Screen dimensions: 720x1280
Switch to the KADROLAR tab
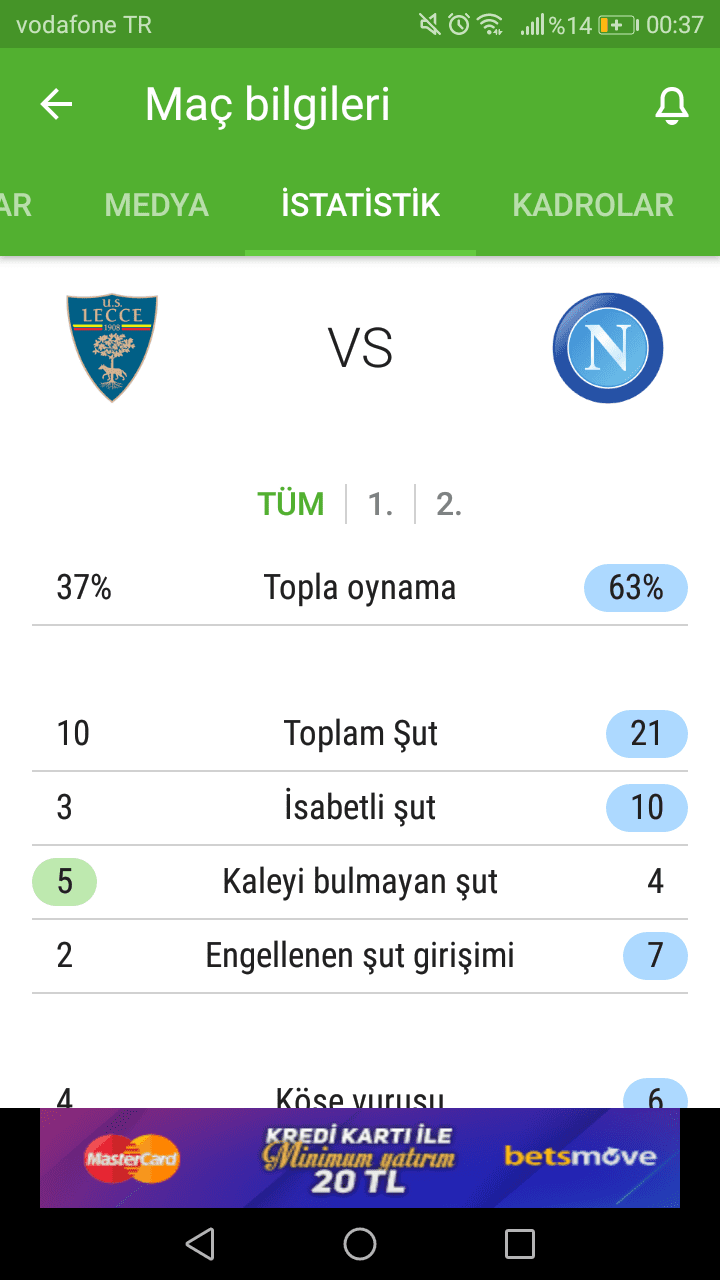593,205
